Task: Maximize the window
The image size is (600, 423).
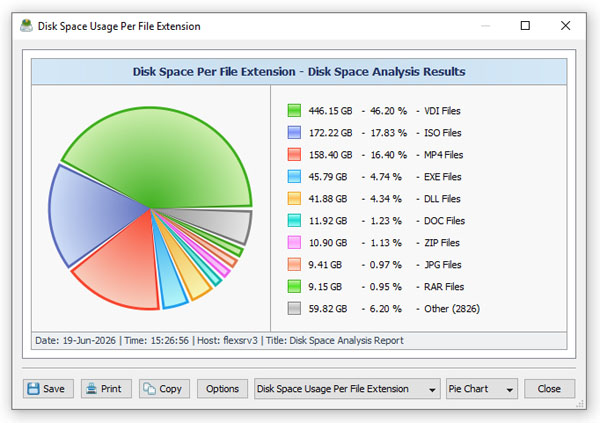Action: coord(525,26)
